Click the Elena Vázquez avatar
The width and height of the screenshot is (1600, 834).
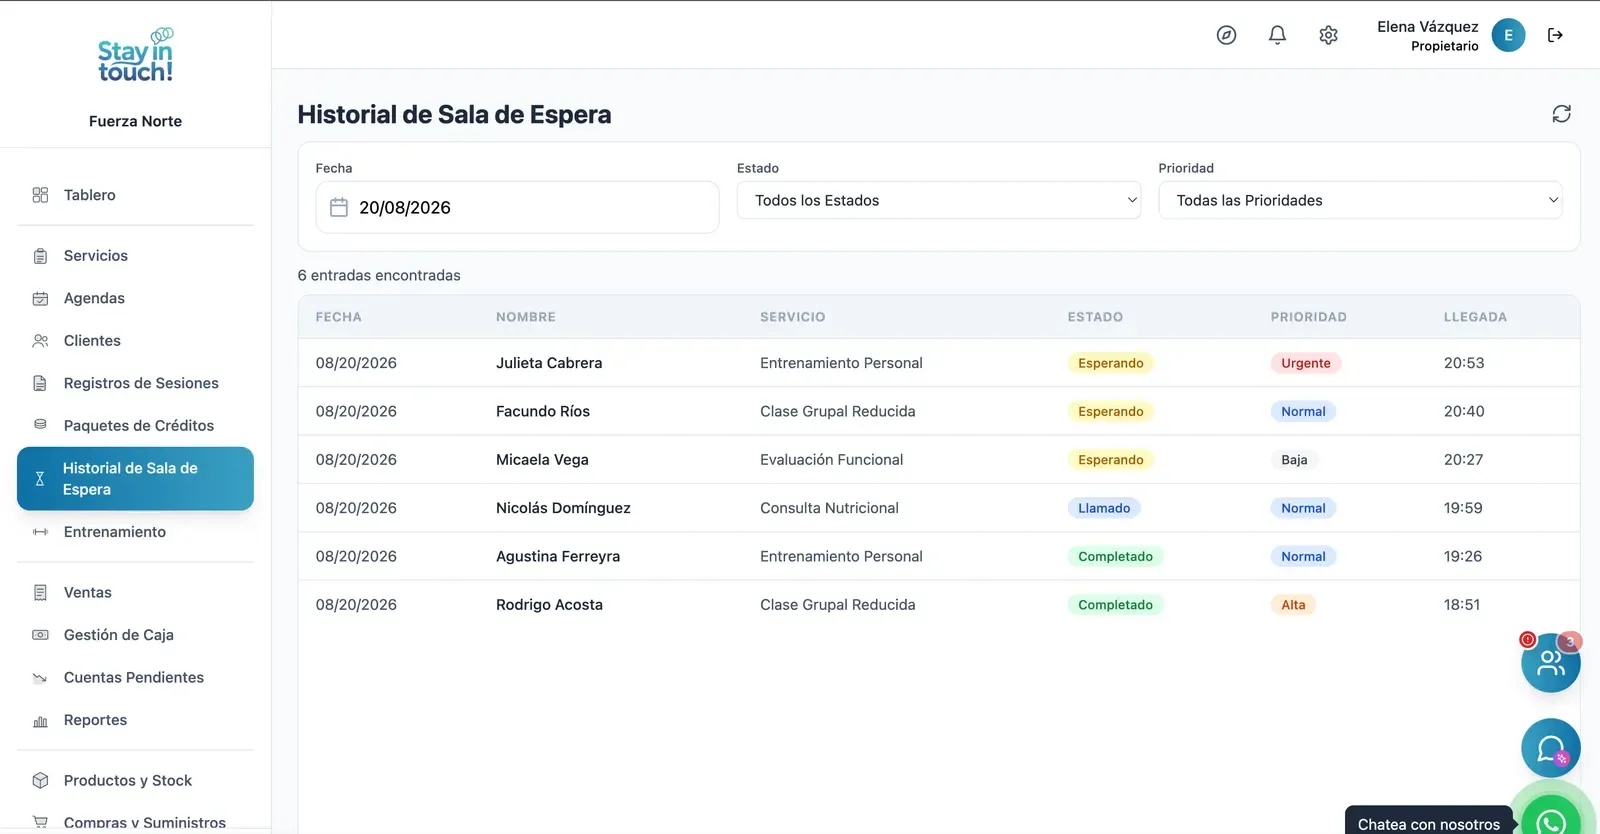(x=1508, y=35)
